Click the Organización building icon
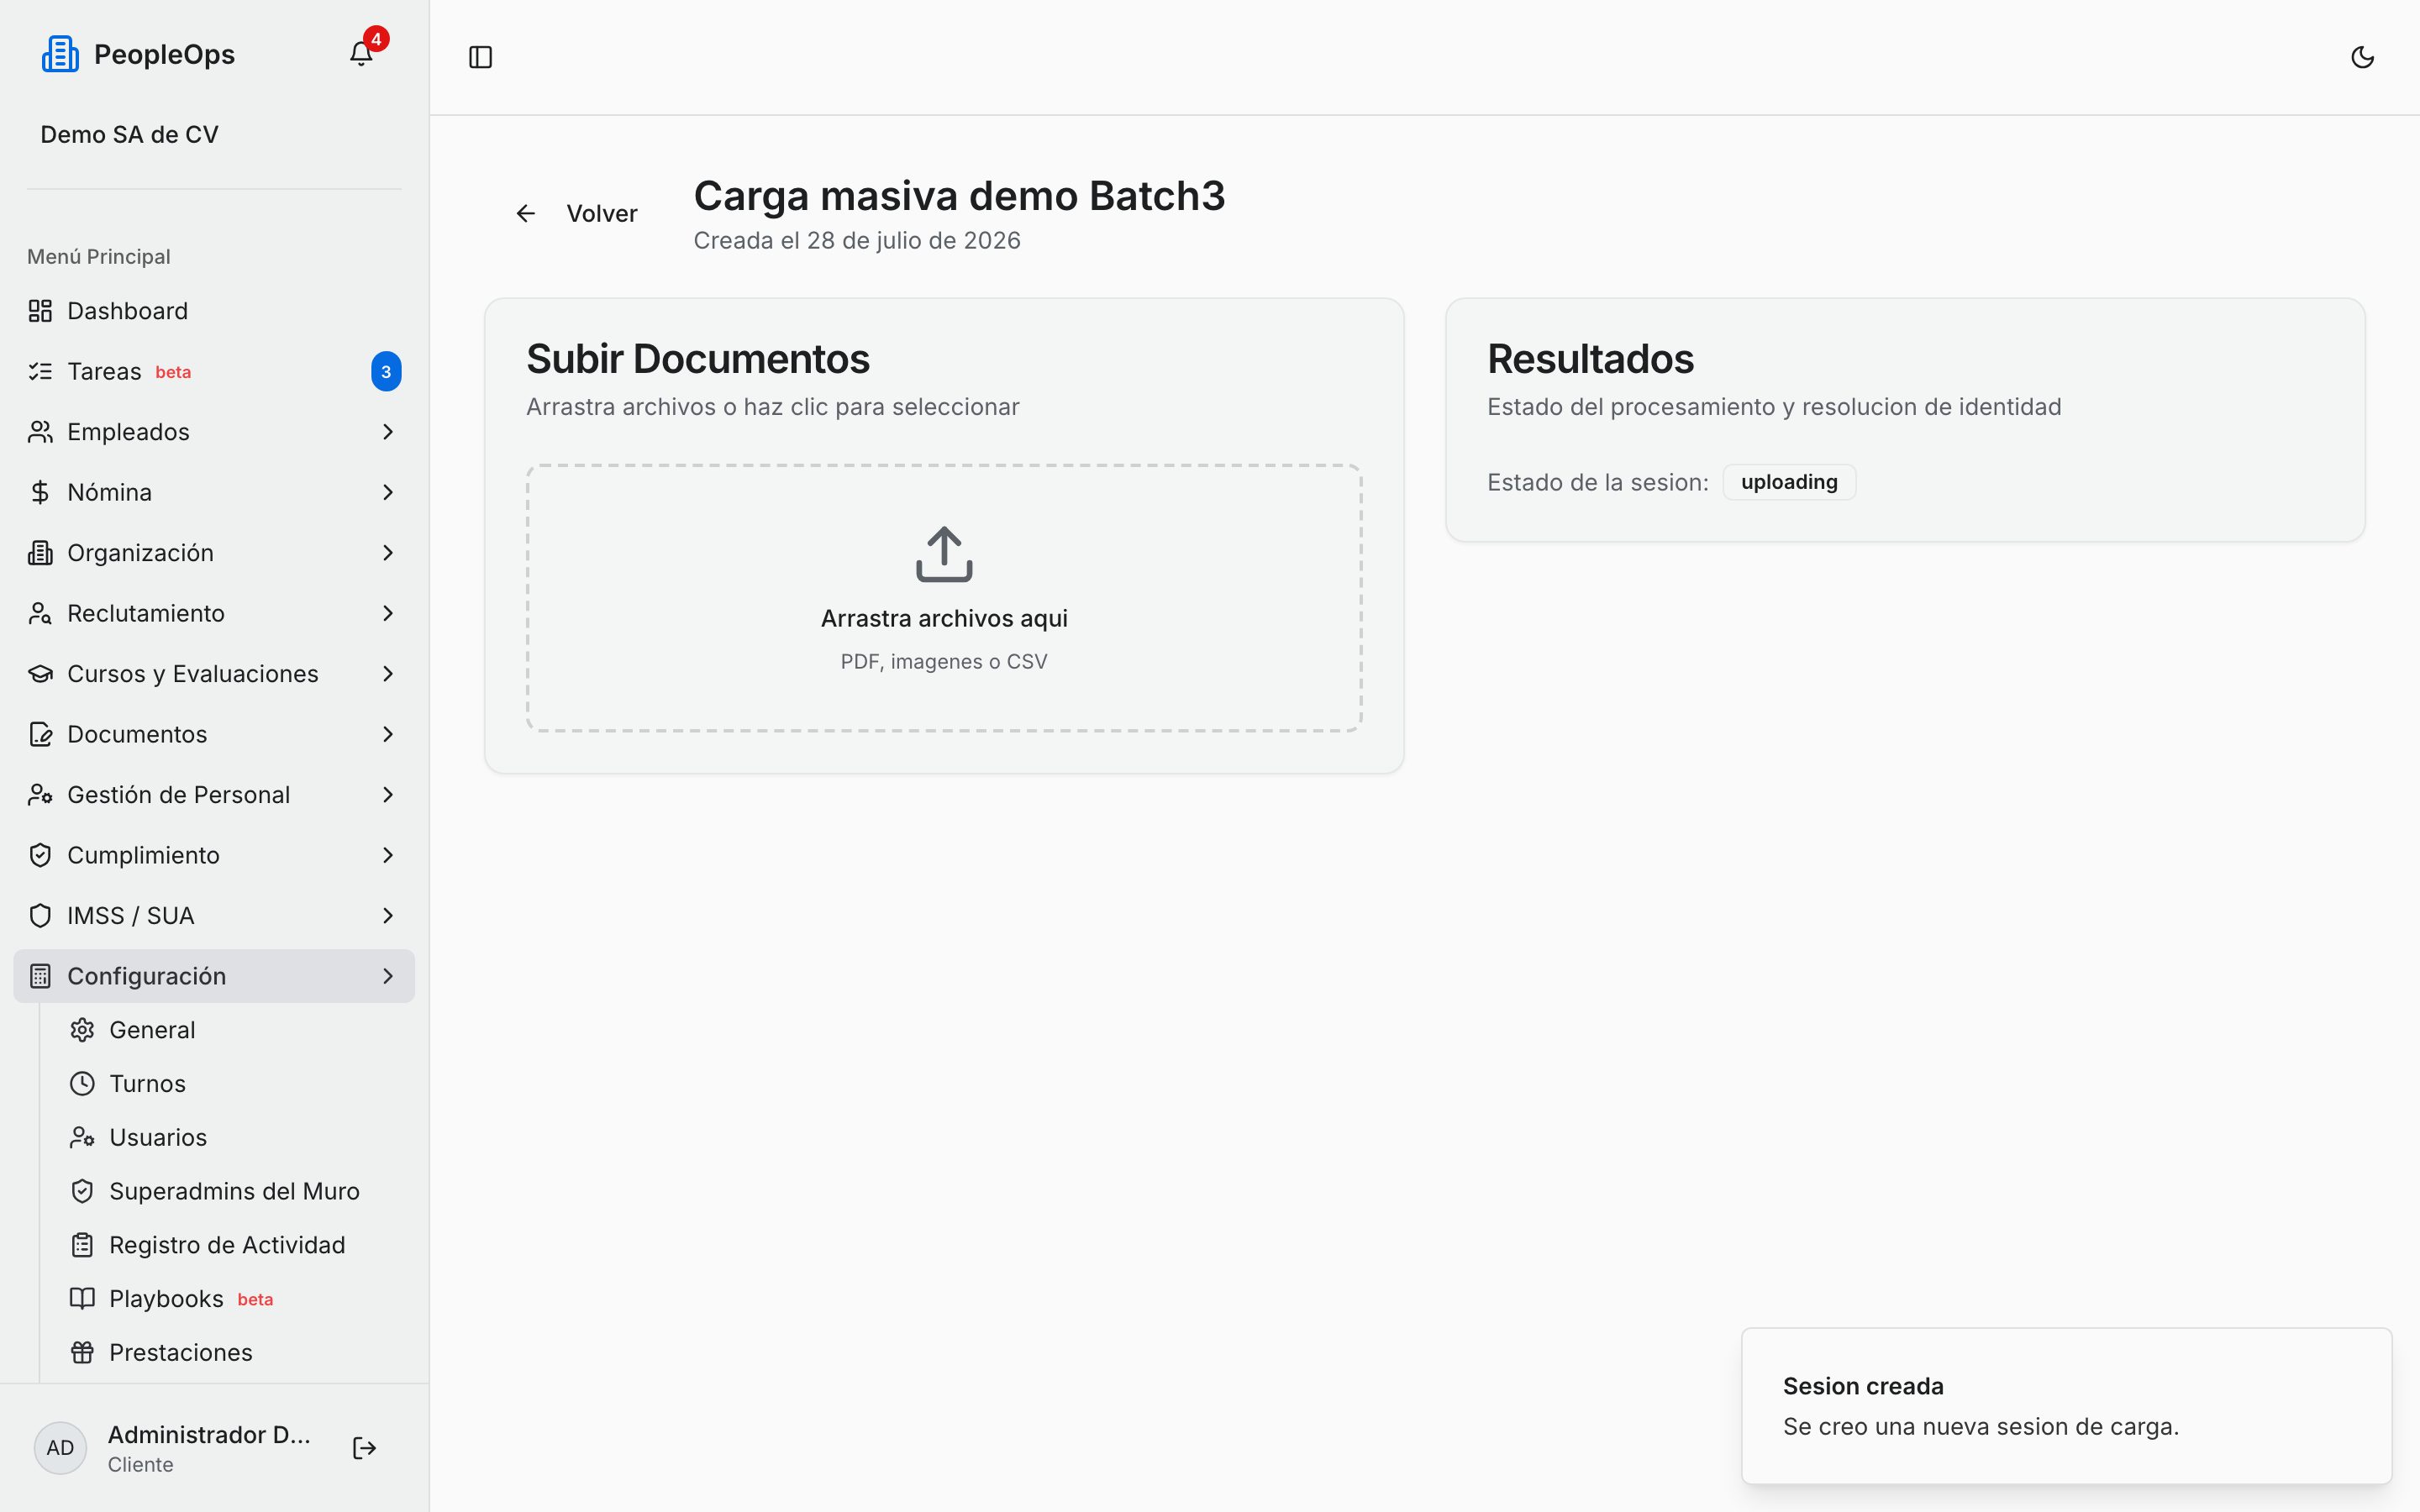This screenshot has height=1512, width=2420. (40, 553)
